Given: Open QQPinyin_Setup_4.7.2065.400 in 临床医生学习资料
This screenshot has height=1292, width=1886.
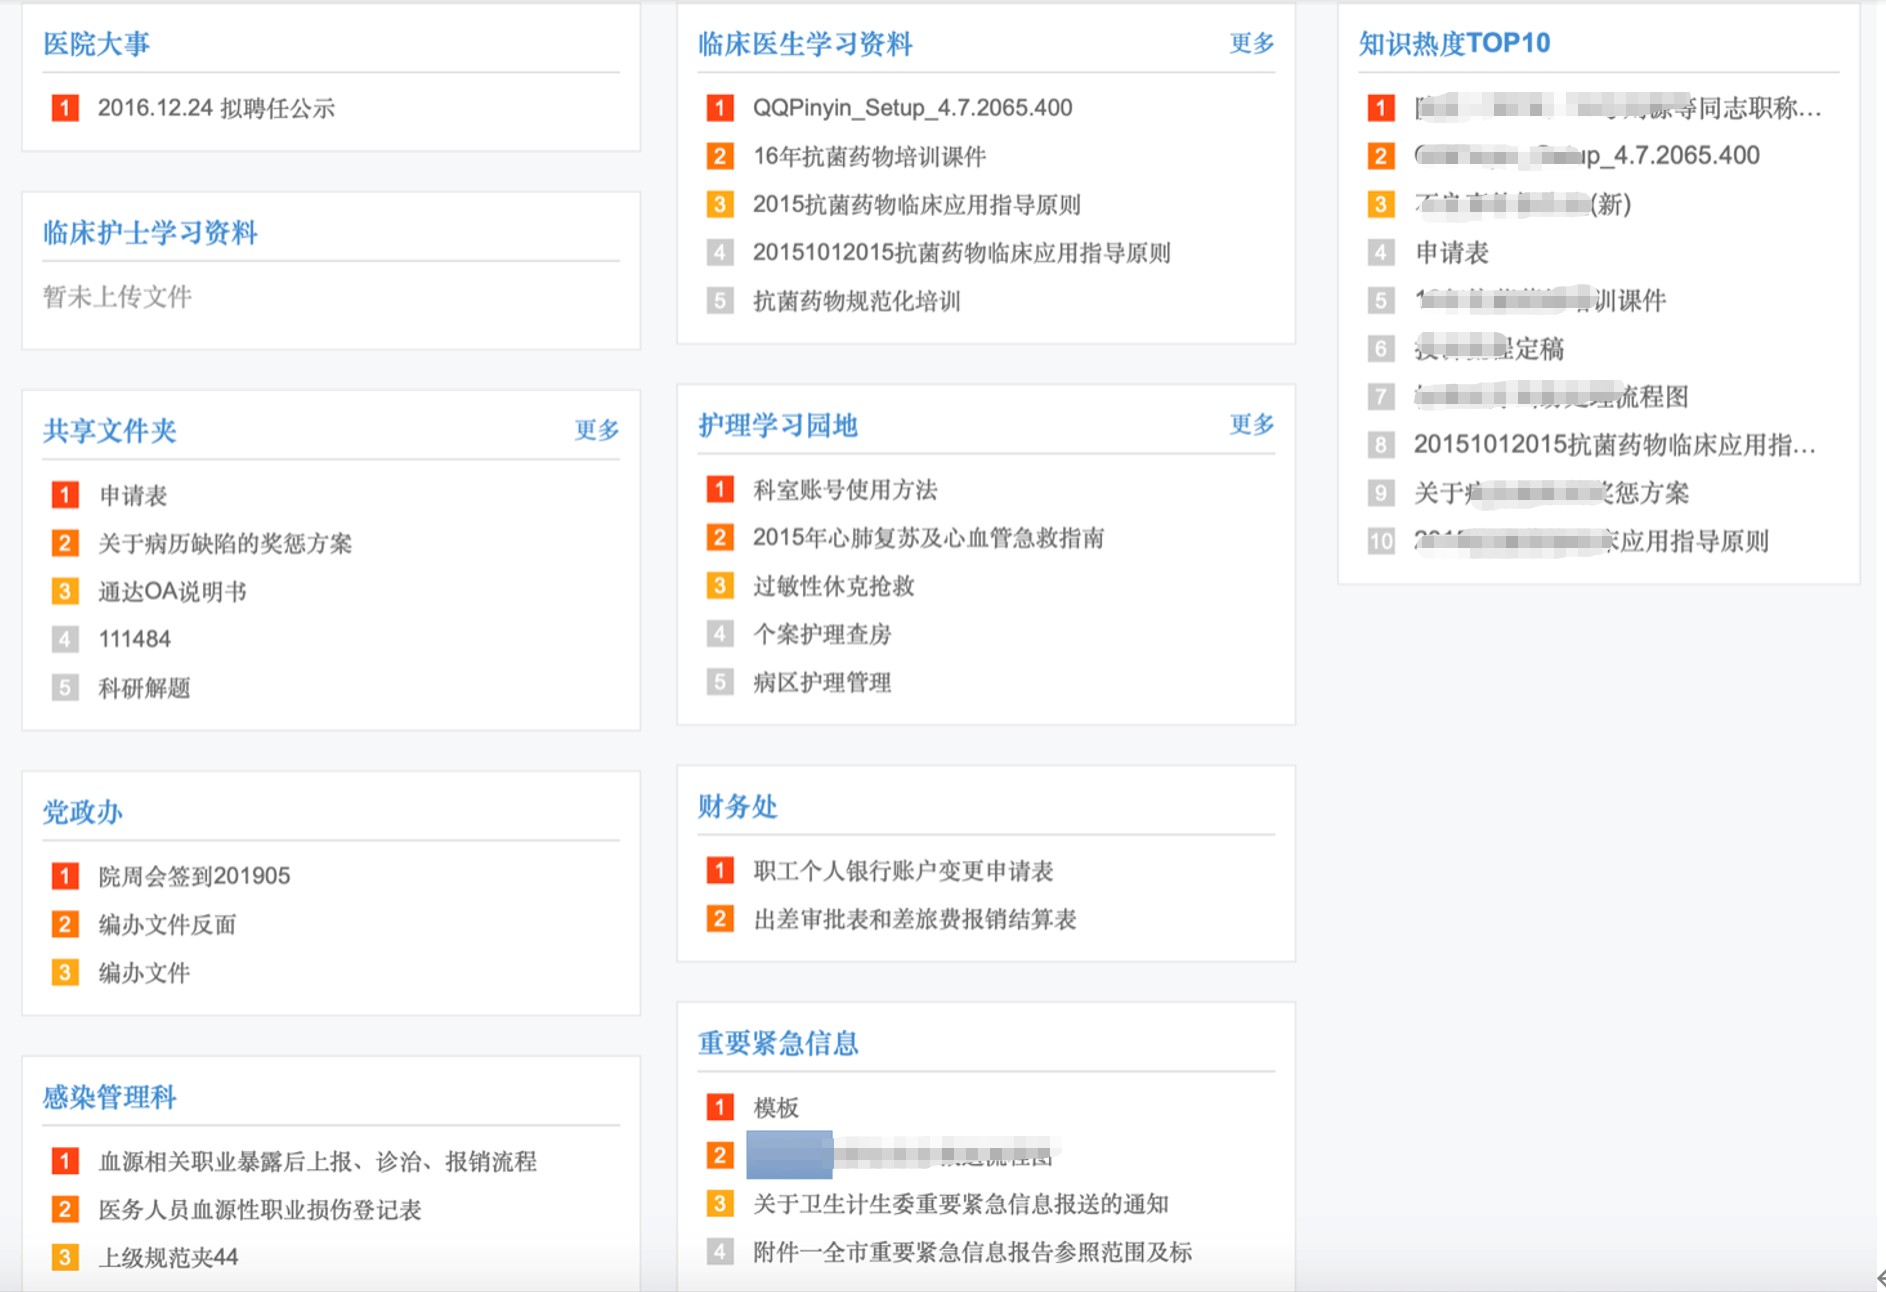Looking at the screenshot, I should (x=912, y=108).
